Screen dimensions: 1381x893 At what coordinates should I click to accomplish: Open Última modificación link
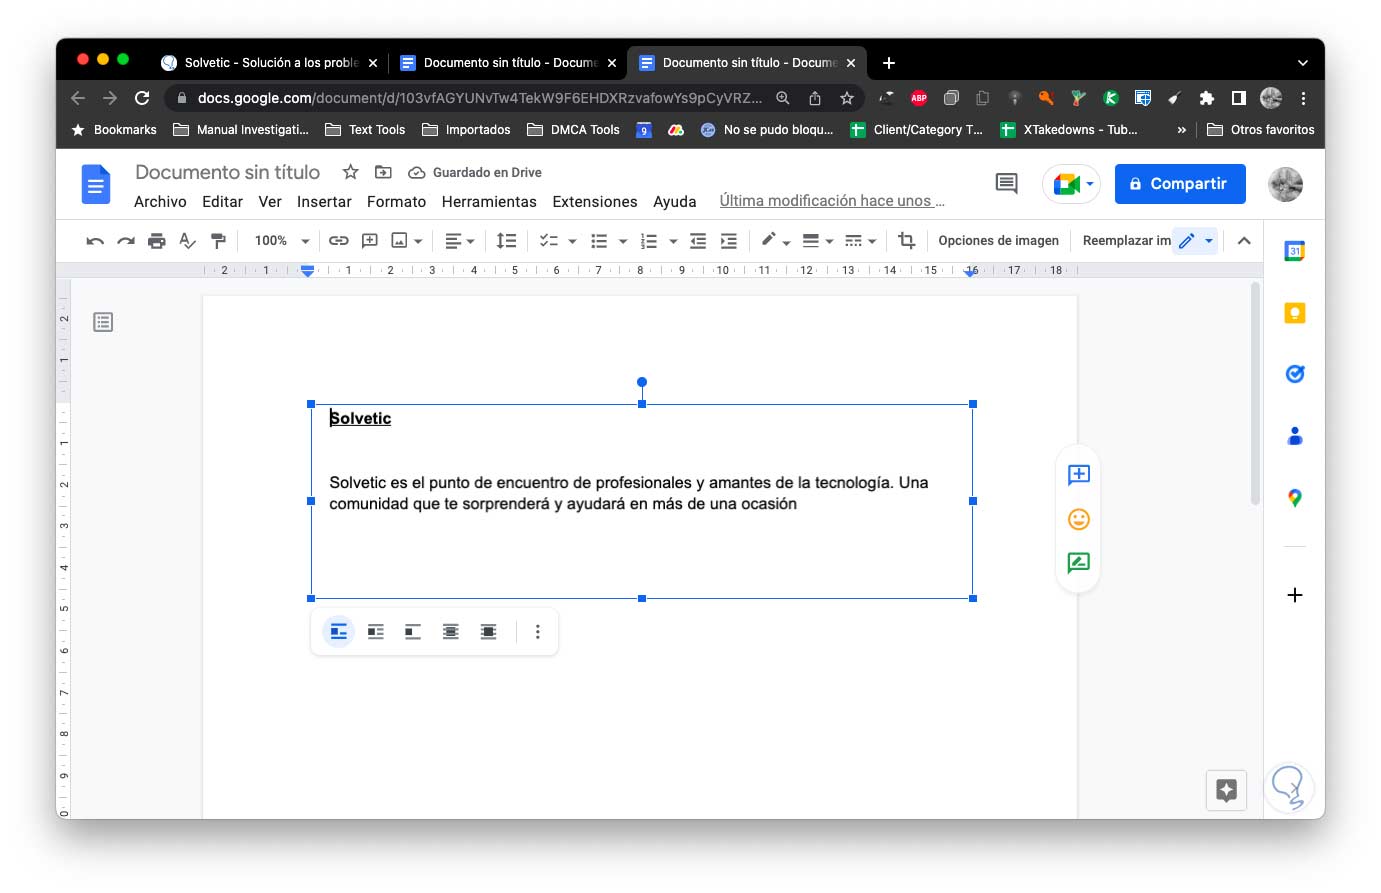click(x=832, y=201)
